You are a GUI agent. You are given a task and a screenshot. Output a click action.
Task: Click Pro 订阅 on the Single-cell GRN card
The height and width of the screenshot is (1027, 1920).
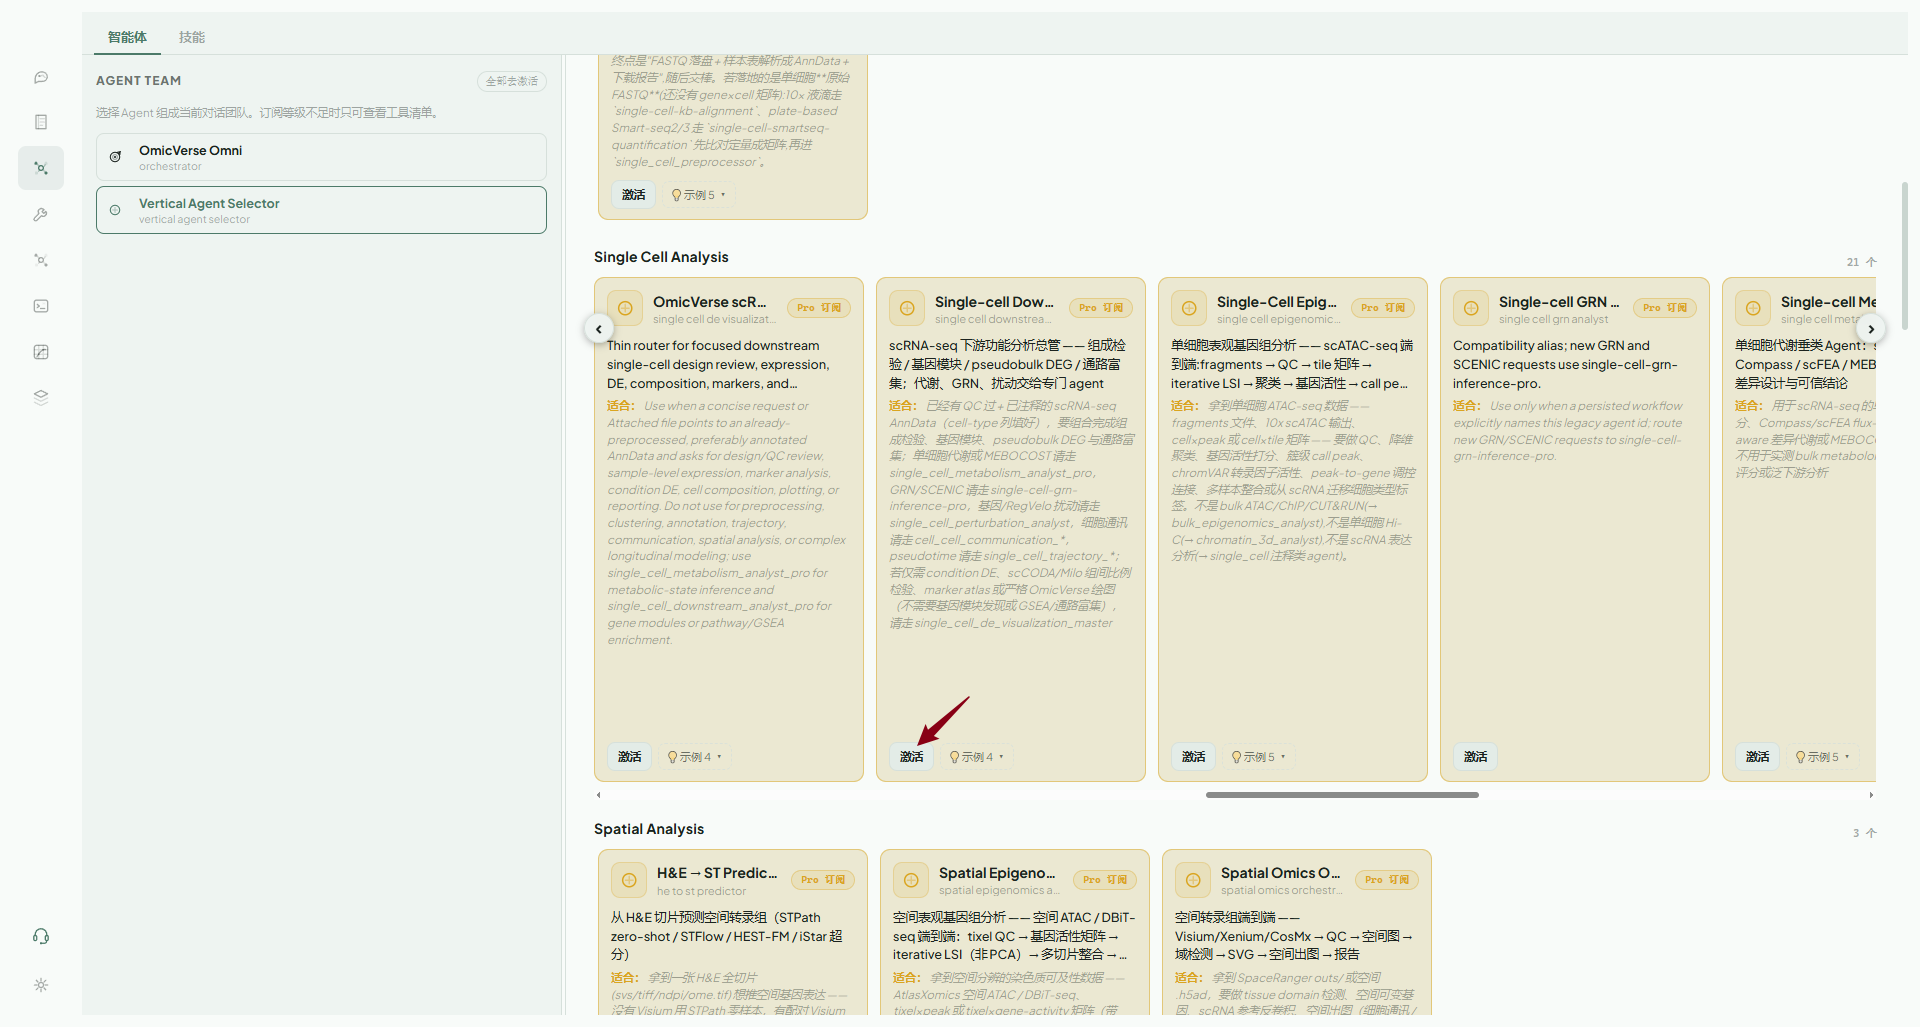point(1665,308)
